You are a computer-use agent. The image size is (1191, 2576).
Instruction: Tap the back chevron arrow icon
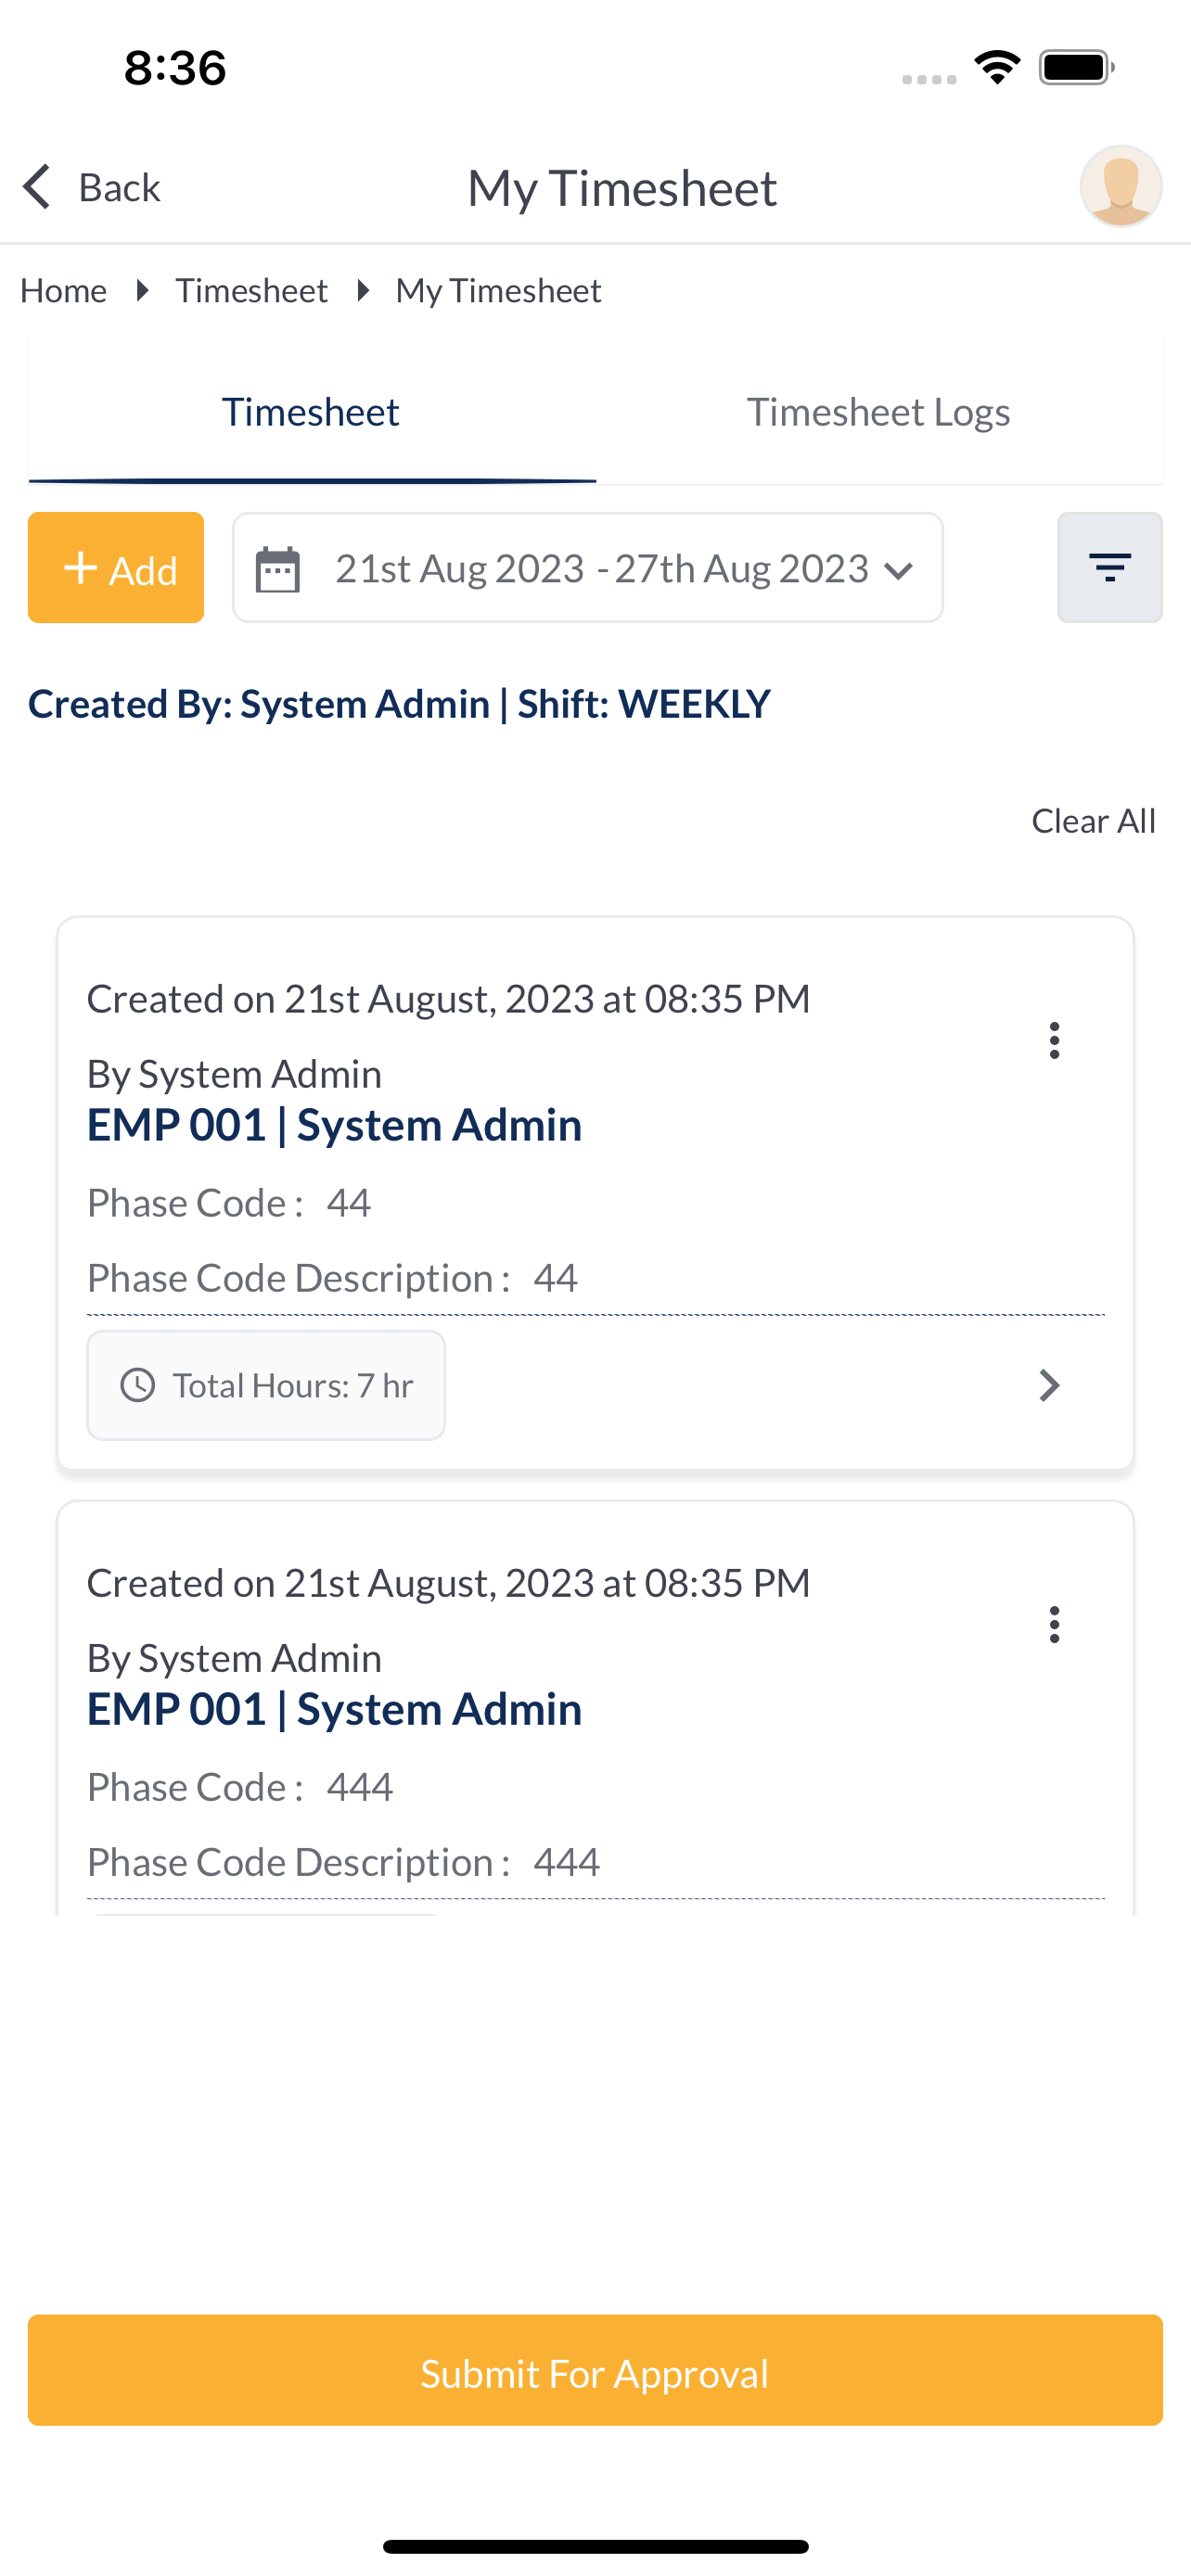37,187
